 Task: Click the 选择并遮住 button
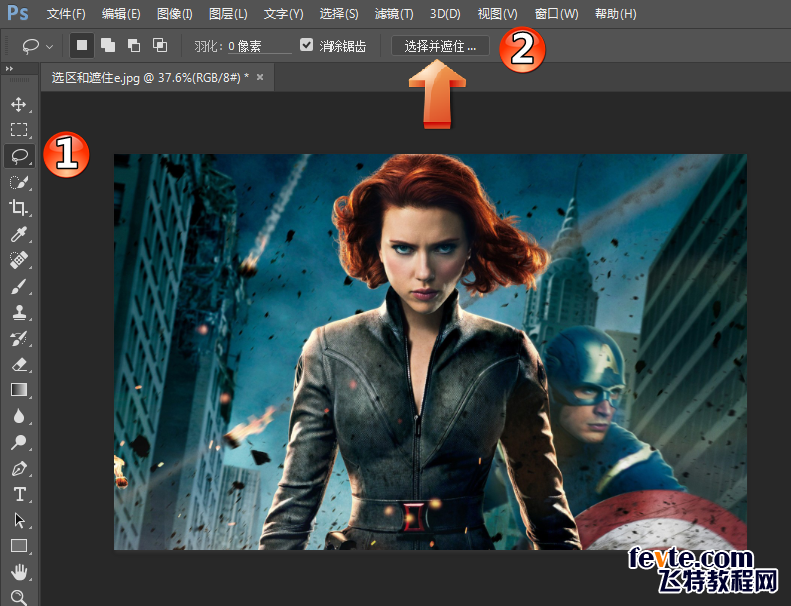[440, 46]
